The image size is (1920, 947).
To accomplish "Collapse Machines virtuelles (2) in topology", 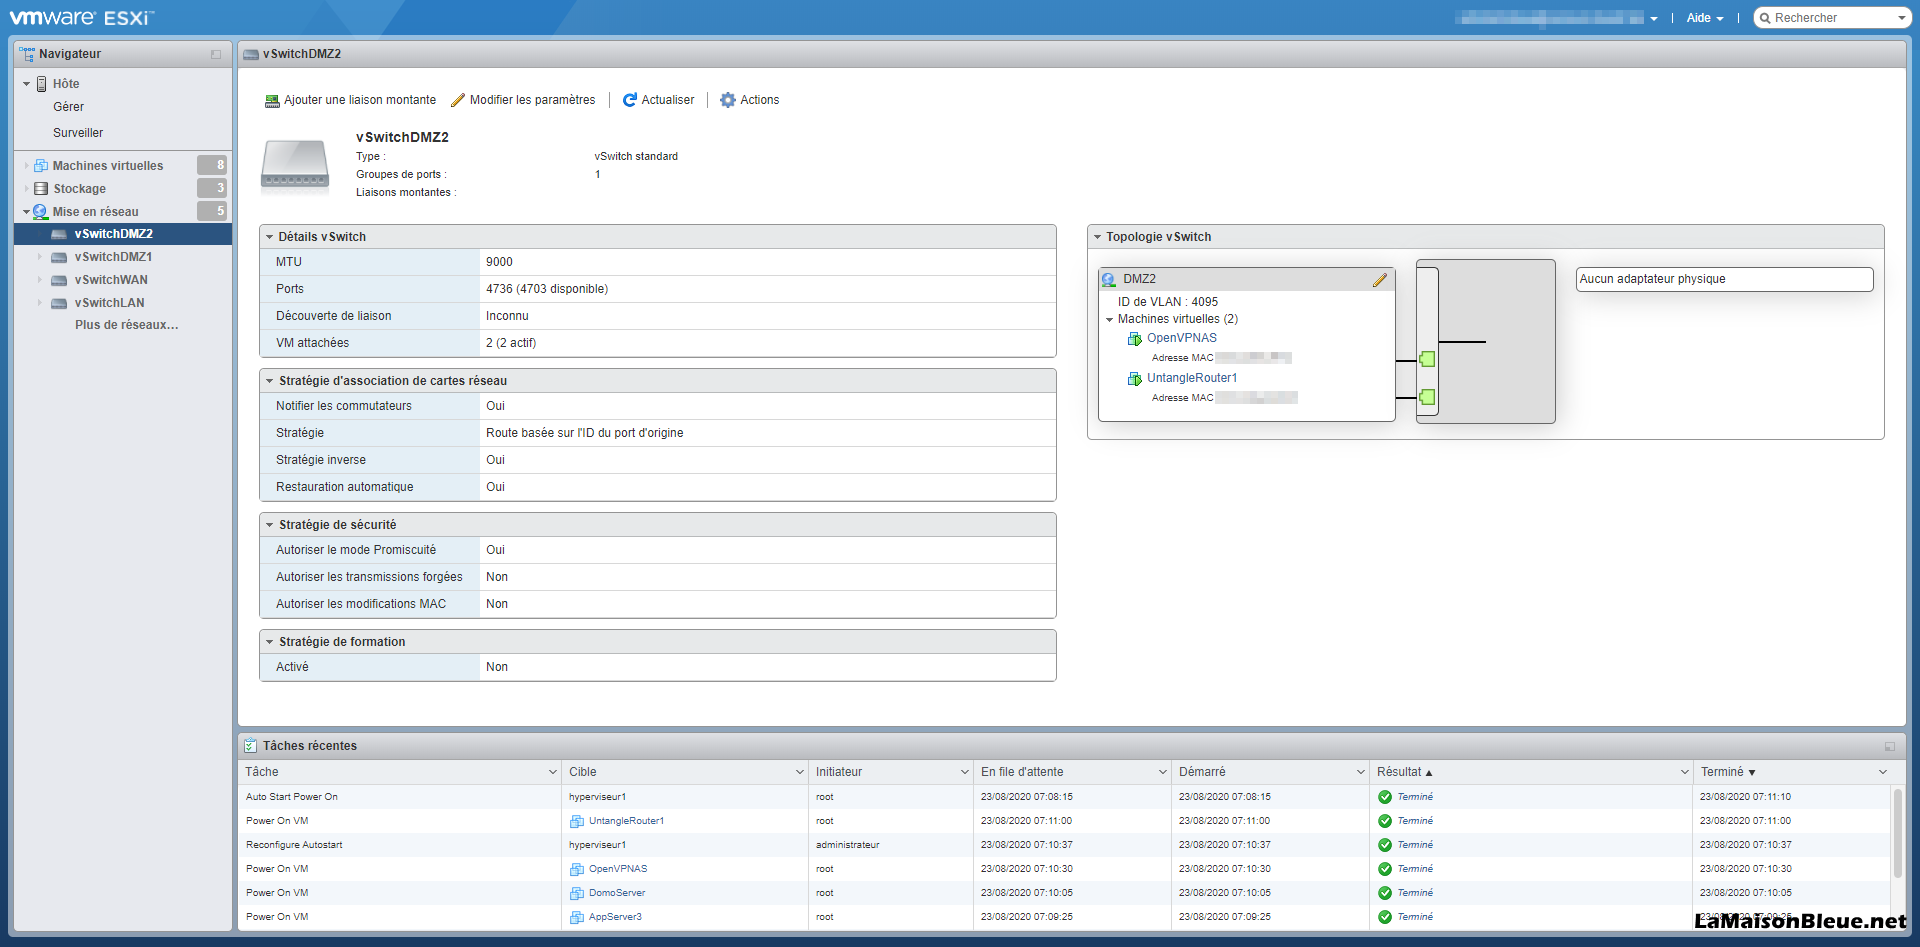I will tap(1109, 320).
